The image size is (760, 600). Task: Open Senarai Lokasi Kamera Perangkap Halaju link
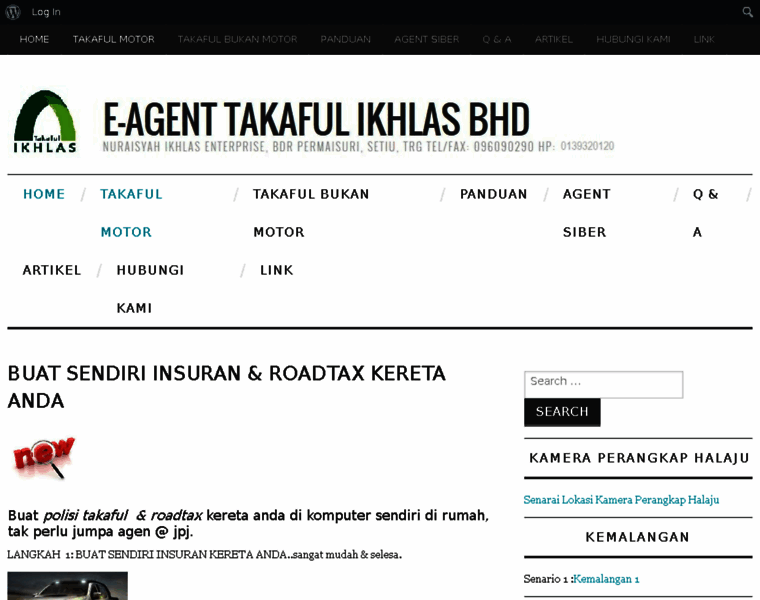(621, 500)
